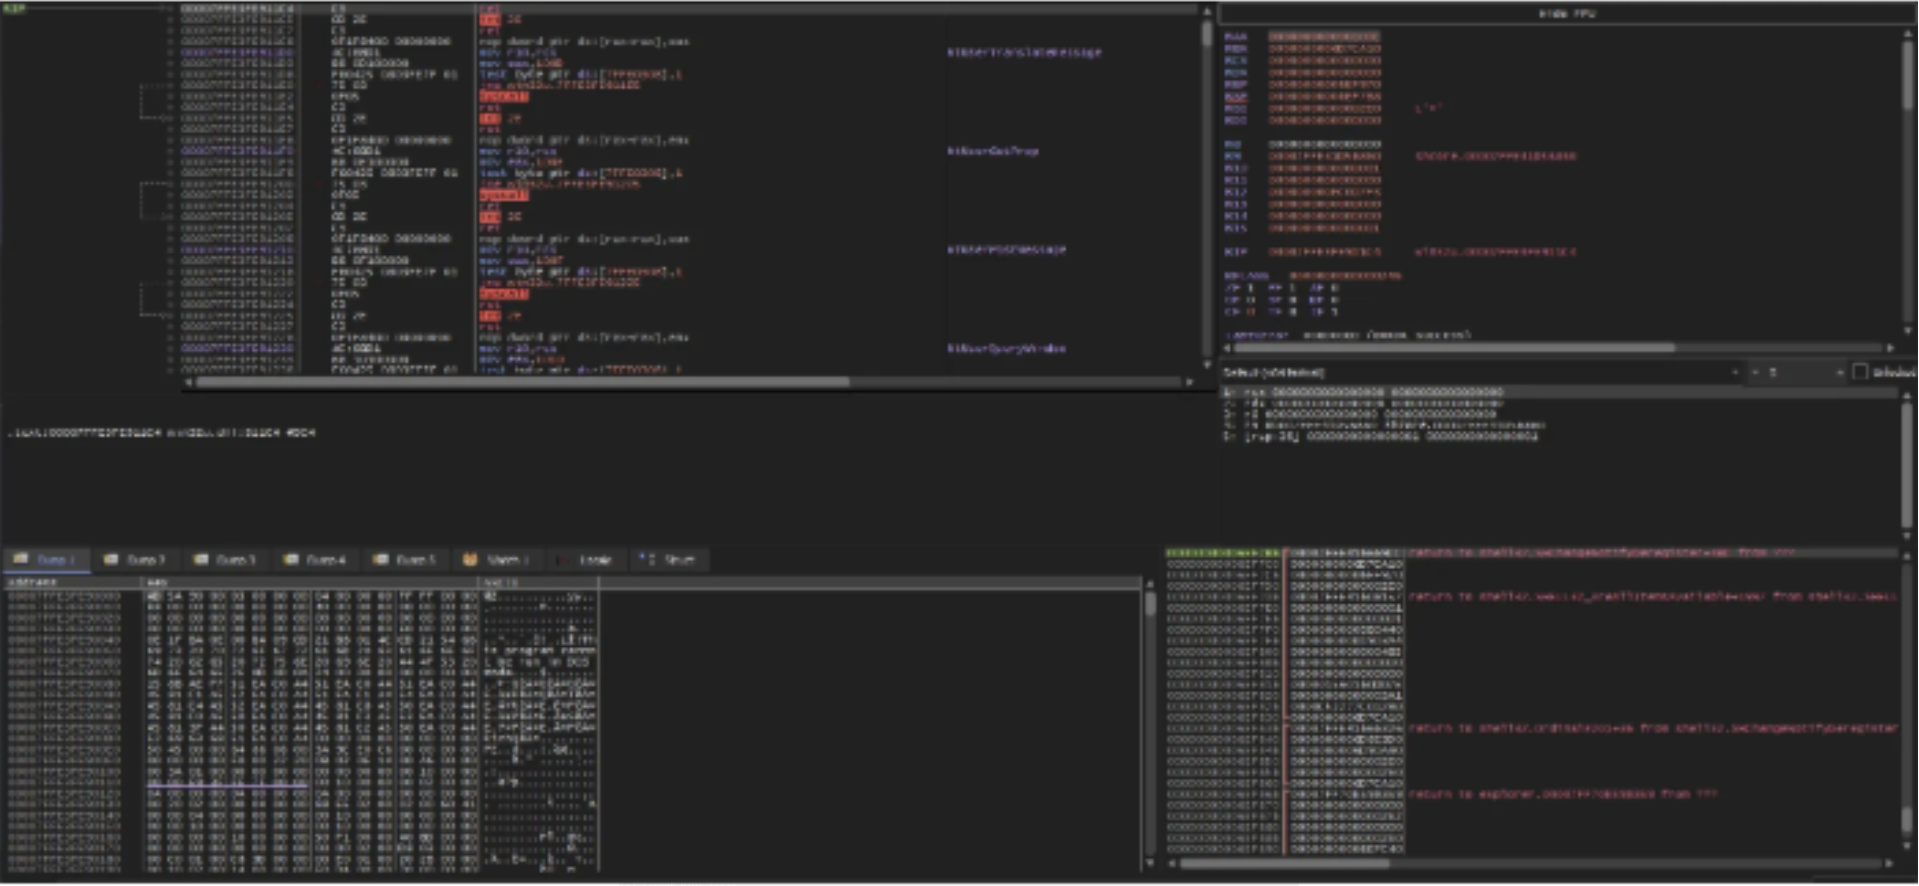Click the Dump 5 tab icon
The height and width of the screenshot is (886, 1919).
click(380, 559)
